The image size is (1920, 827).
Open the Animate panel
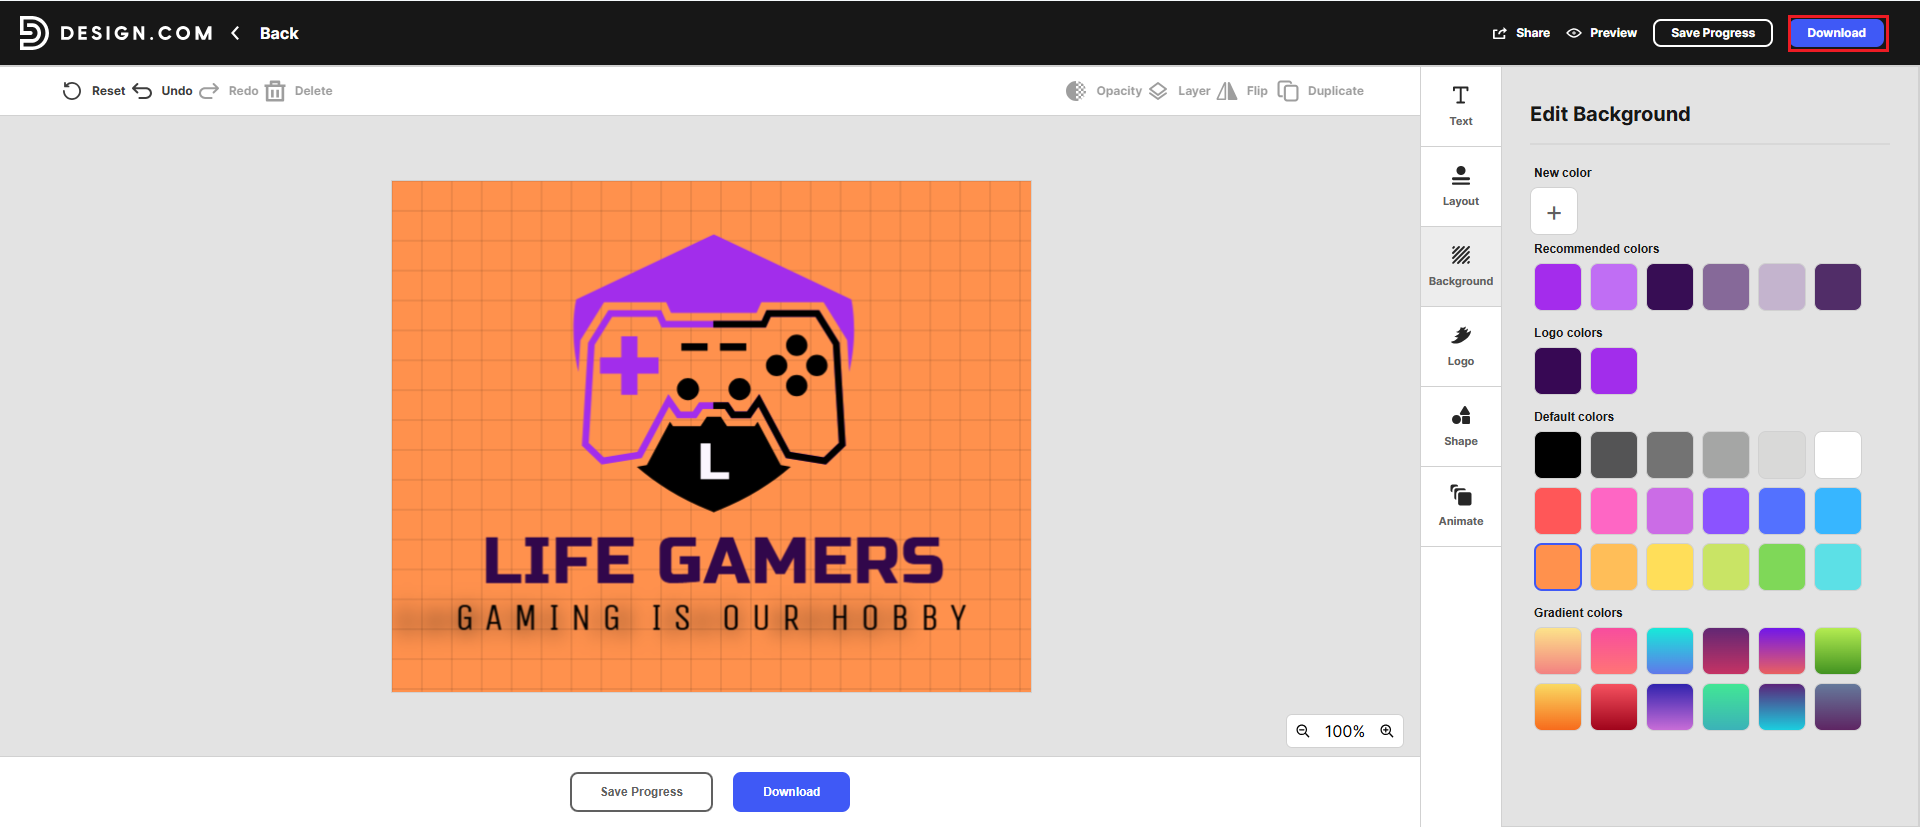pyautogui.click(x=1461, y=506)
